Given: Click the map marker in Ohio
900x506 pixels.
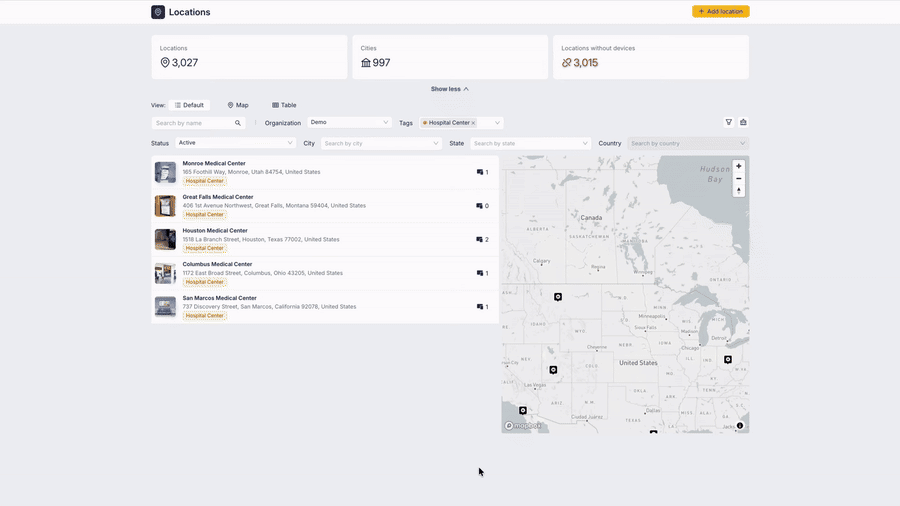Looking at the screenshot, I should tap(728, 360).
